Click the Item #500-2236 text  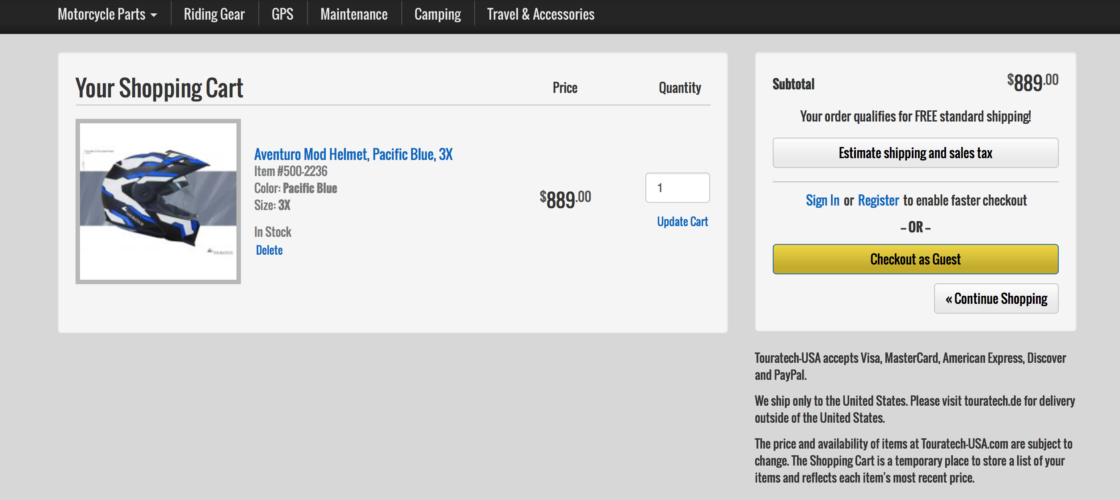click(x=291, y=171)
